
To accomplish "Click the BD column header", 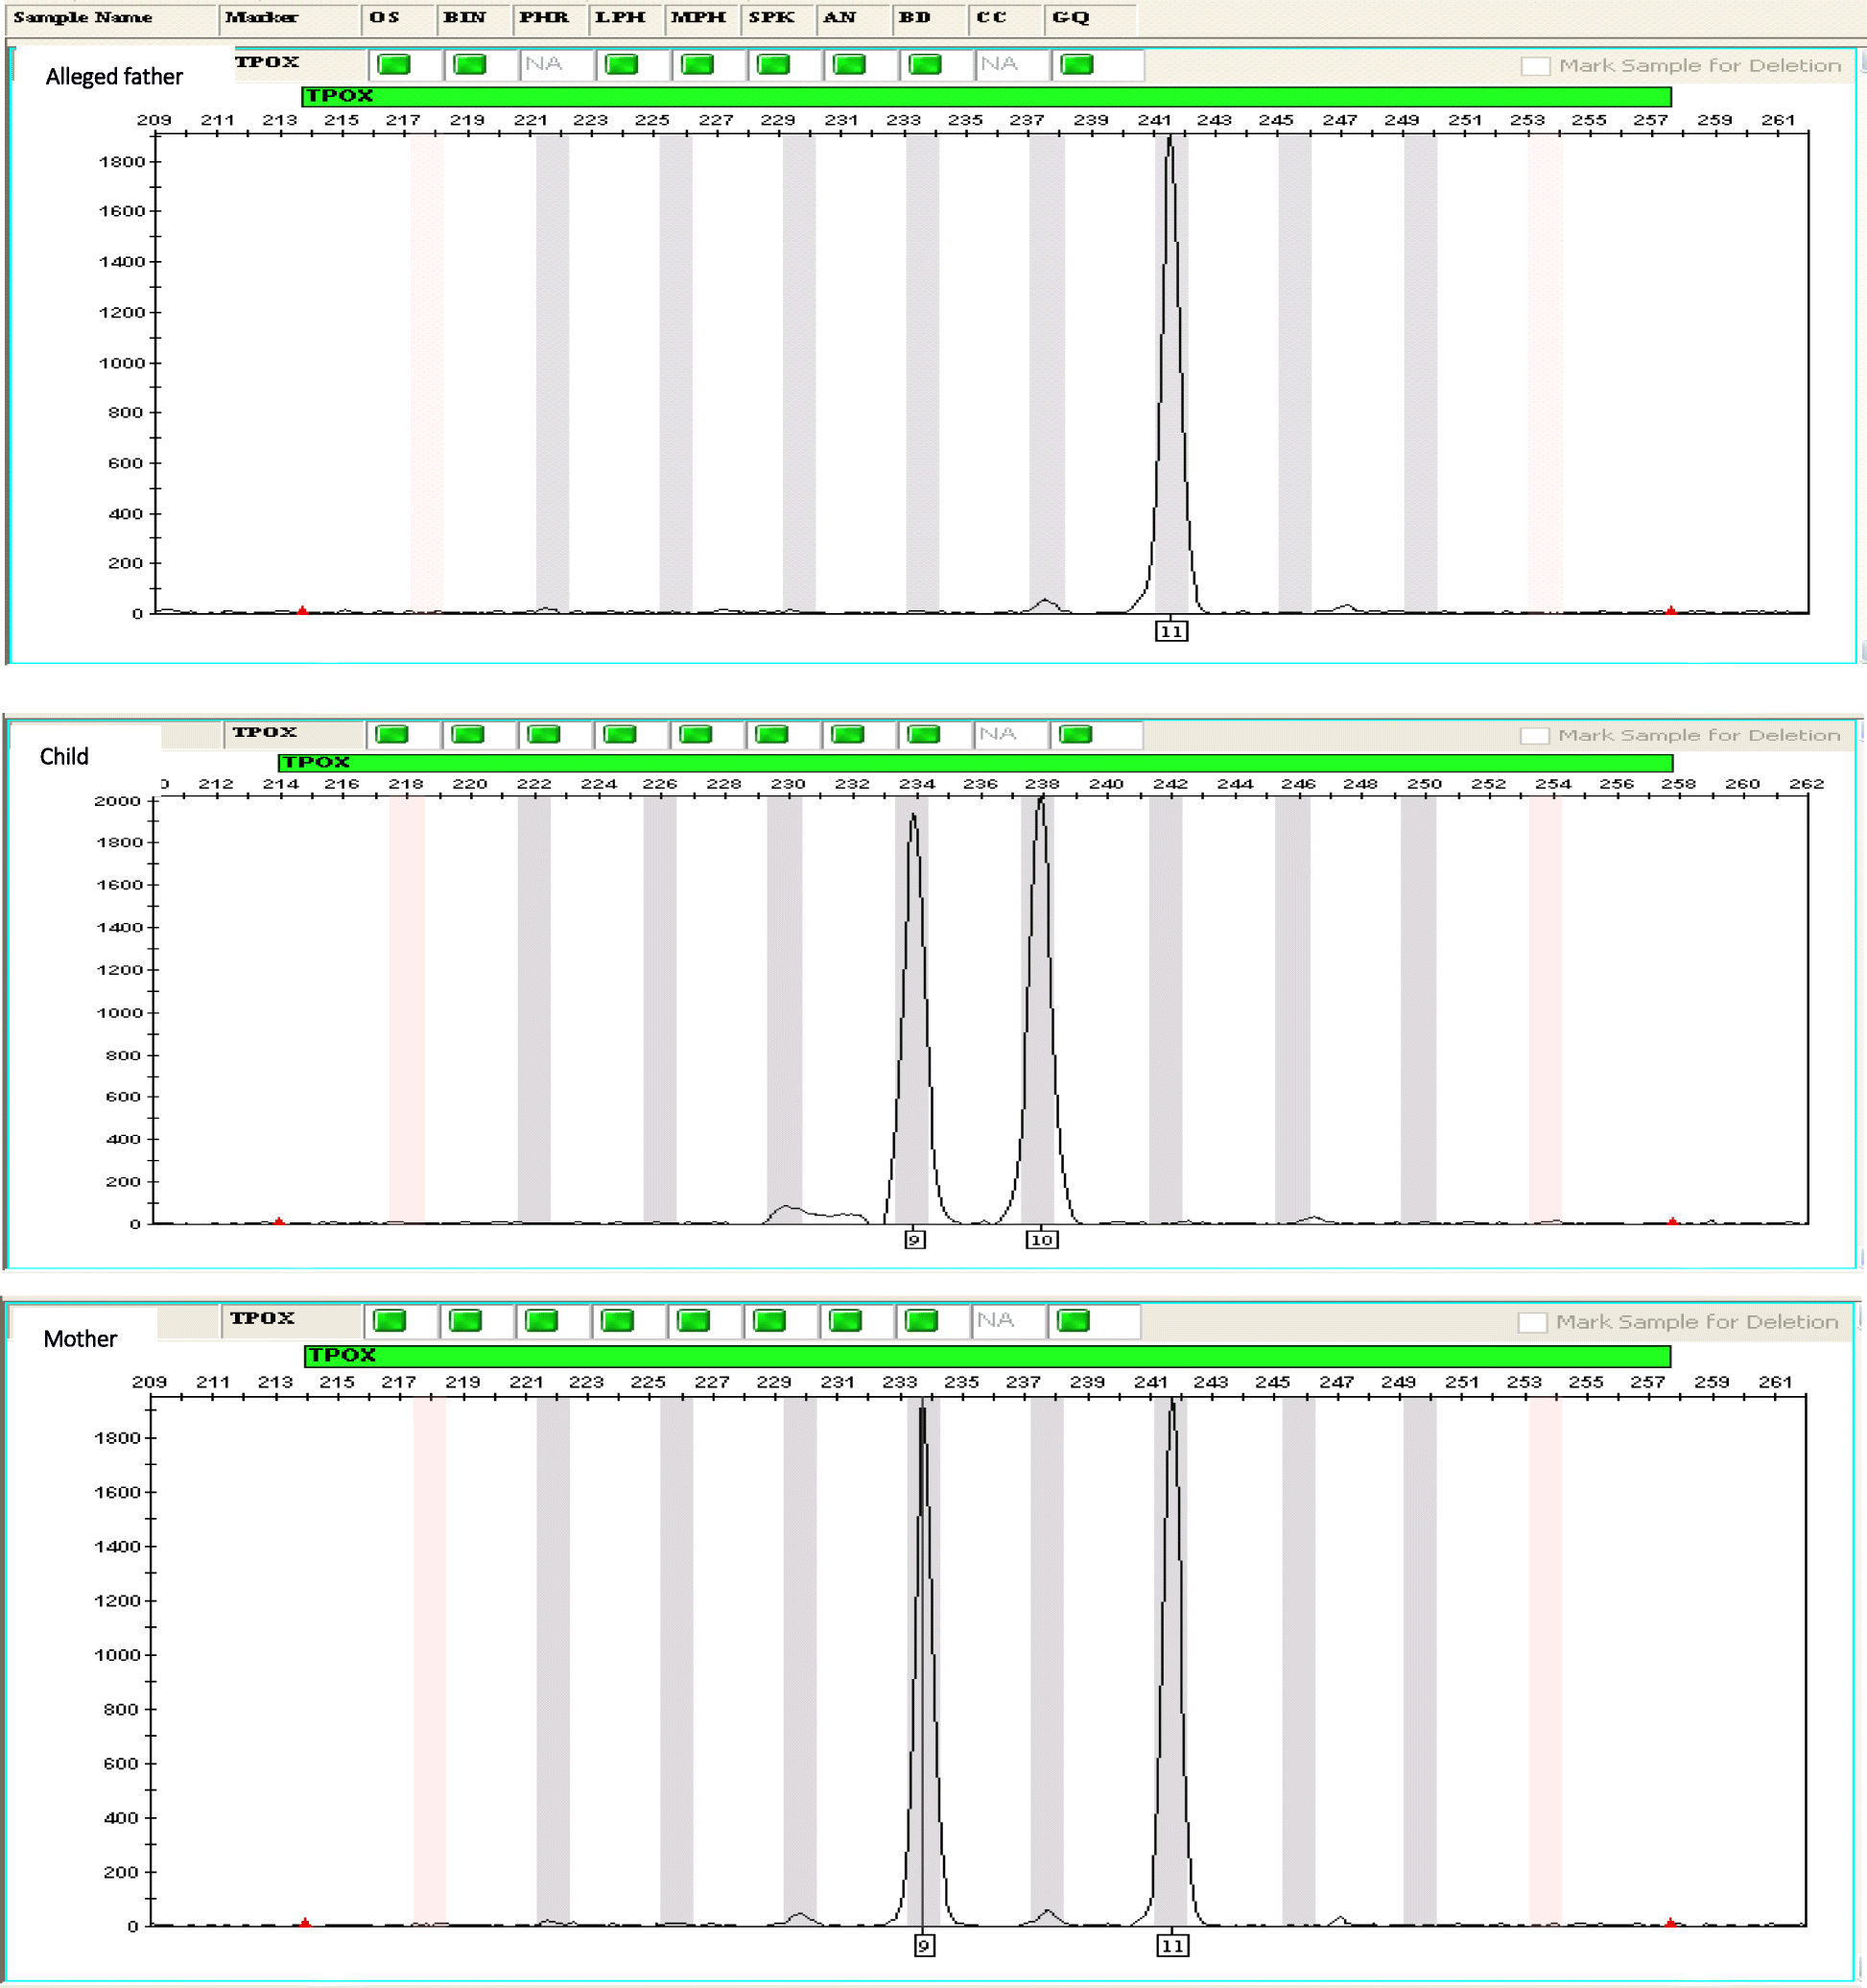I will 931,18.
